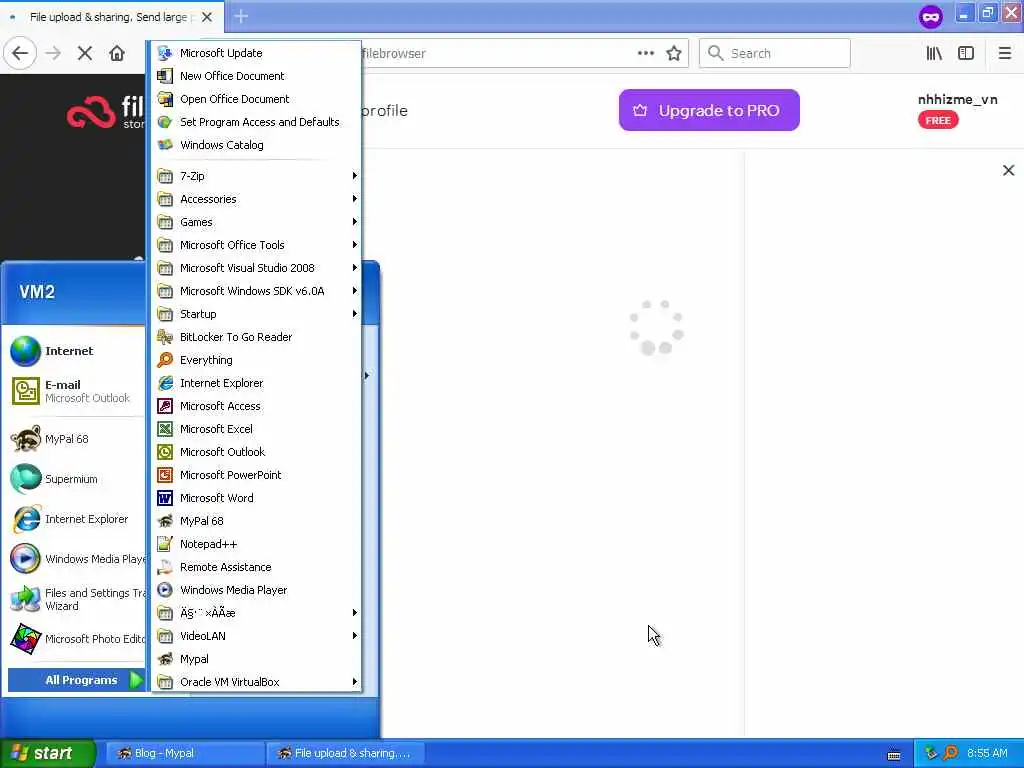Click Microsoft Outlook icon in programs list

pyautogui.click(x=165, y=452)
